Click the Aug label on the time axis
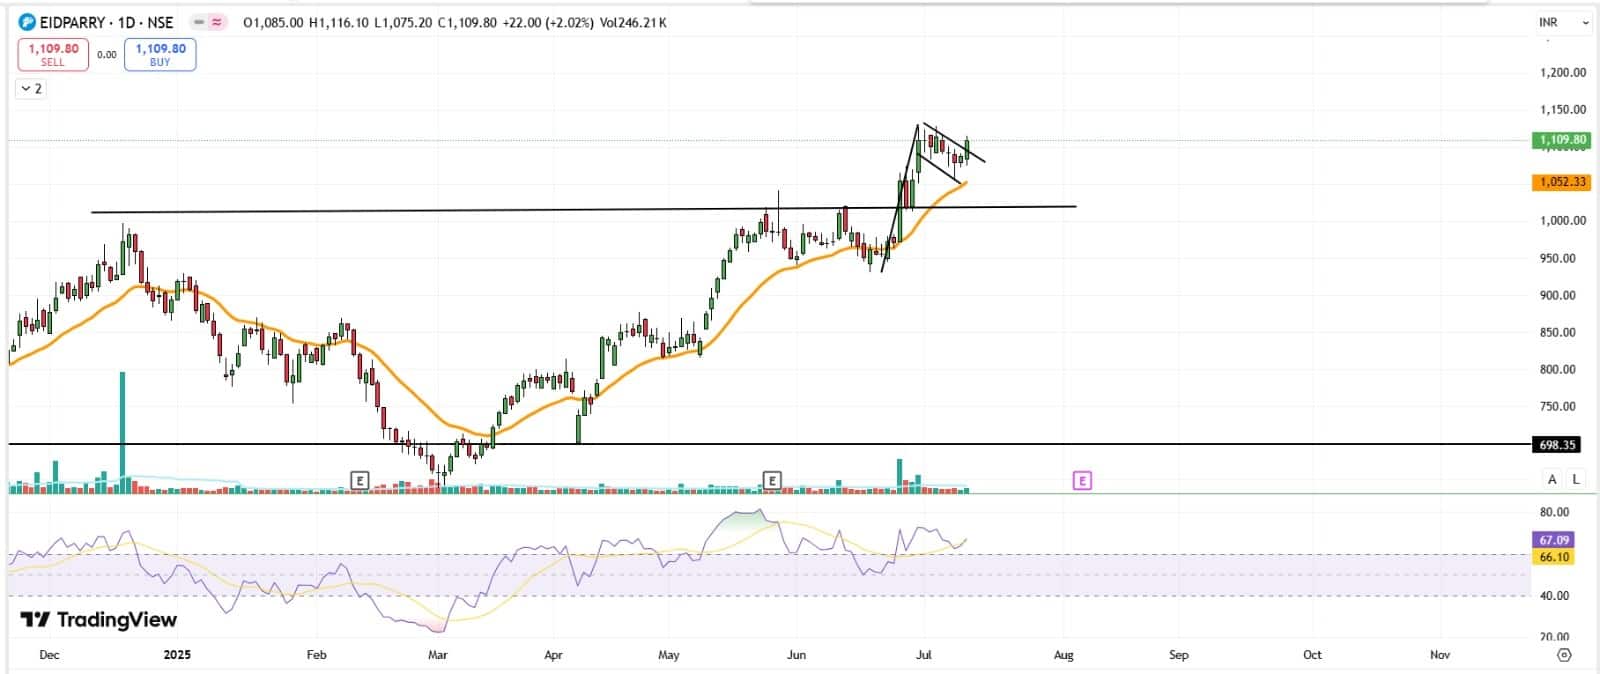The width and height of the screenshot is (1600, 674). [x=1063, y=655]
